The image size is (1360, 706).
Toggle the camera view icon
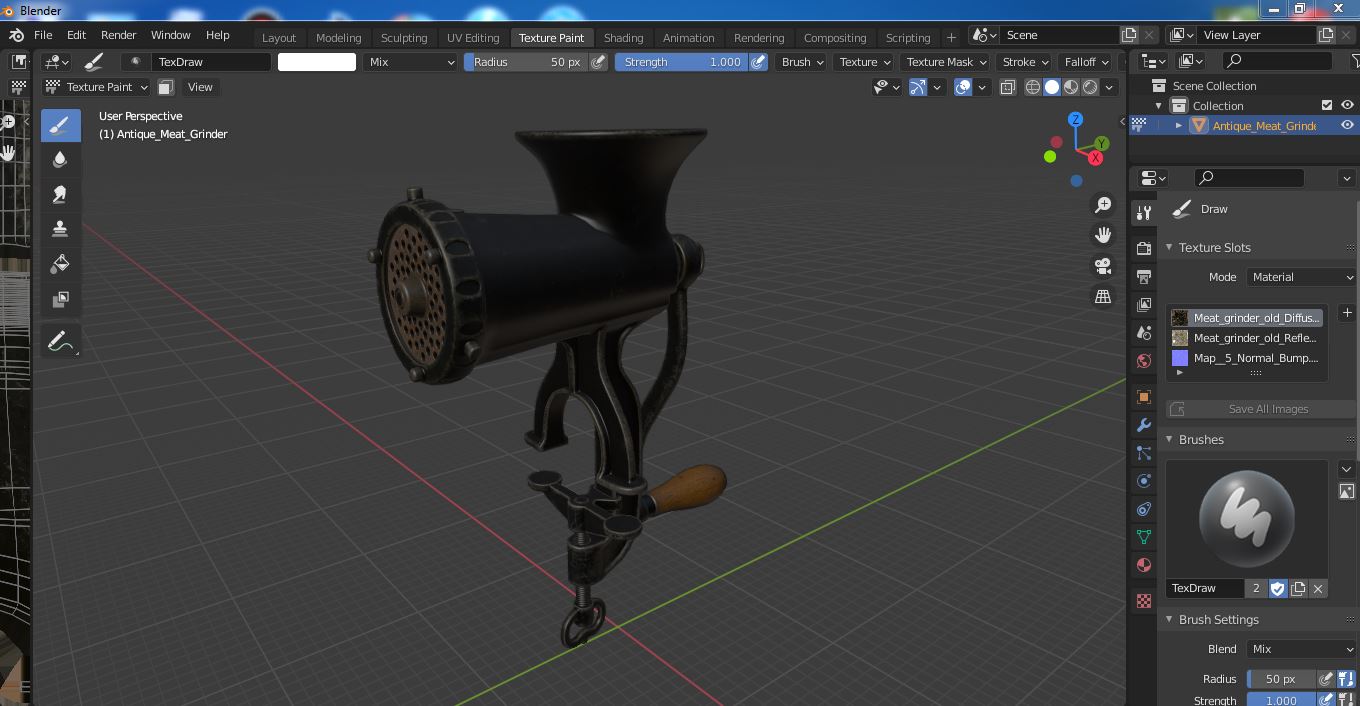(x=1103, y=266)
